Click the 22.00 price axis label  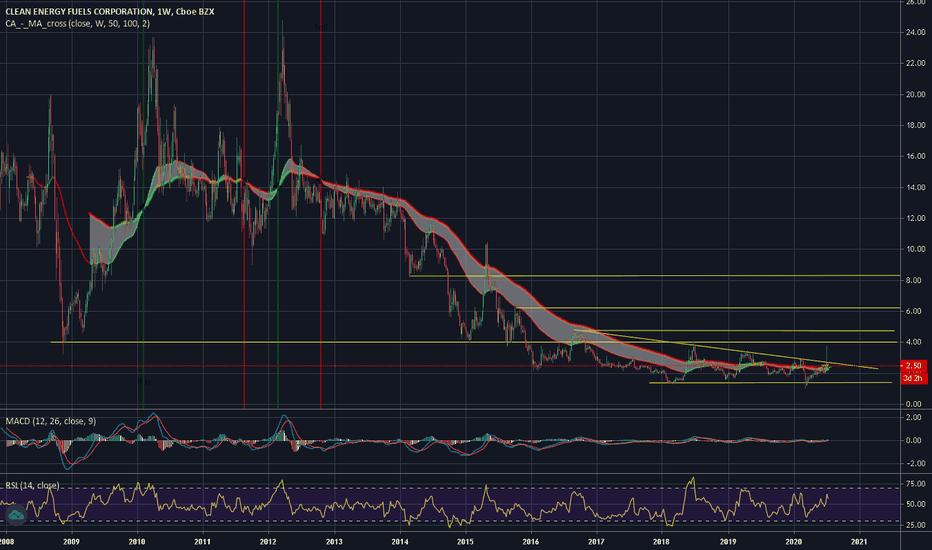point(915,64)
